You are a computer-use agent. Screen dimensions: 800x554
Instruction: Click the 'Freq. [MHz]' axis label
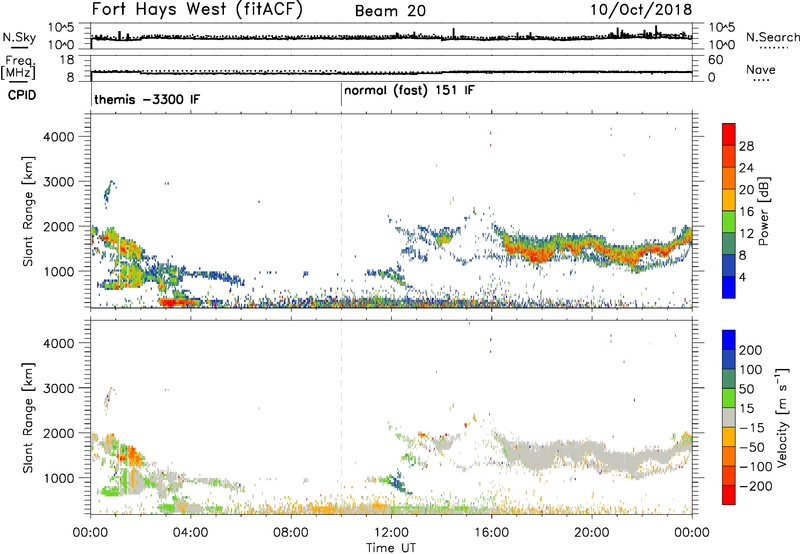tap(19, 68)
